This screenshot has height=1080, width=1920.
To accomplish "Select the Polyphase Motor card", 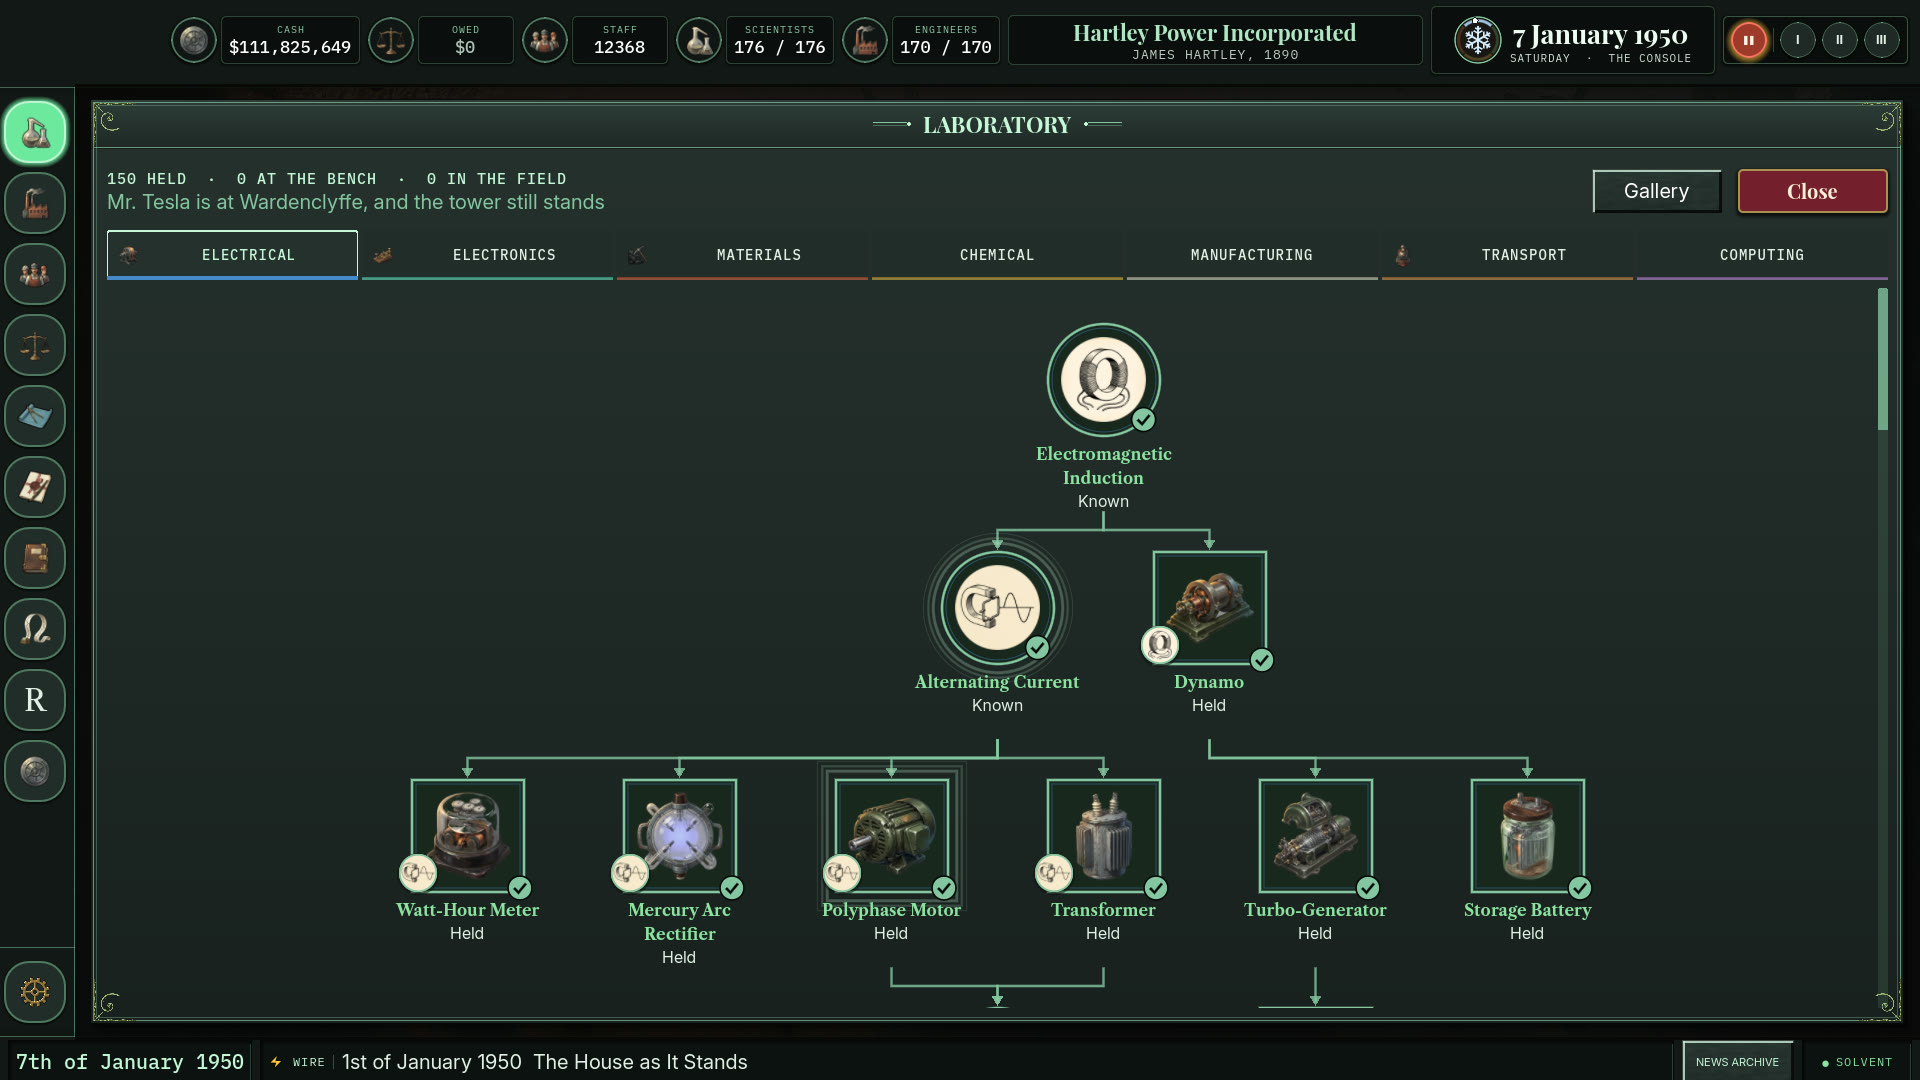I will (891, 836).
